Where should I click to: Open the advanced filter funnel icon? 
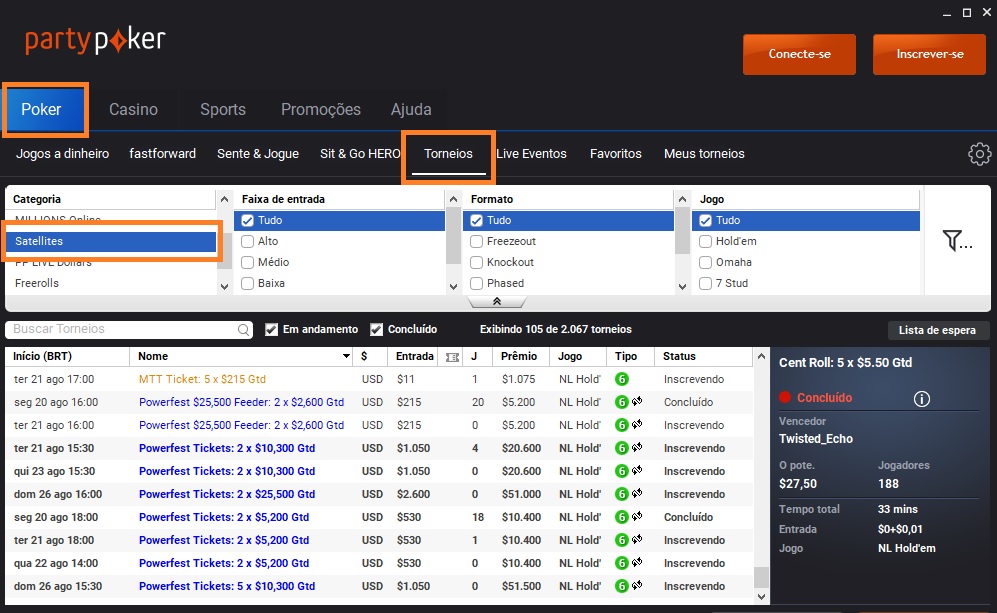(x=957, y=240)
